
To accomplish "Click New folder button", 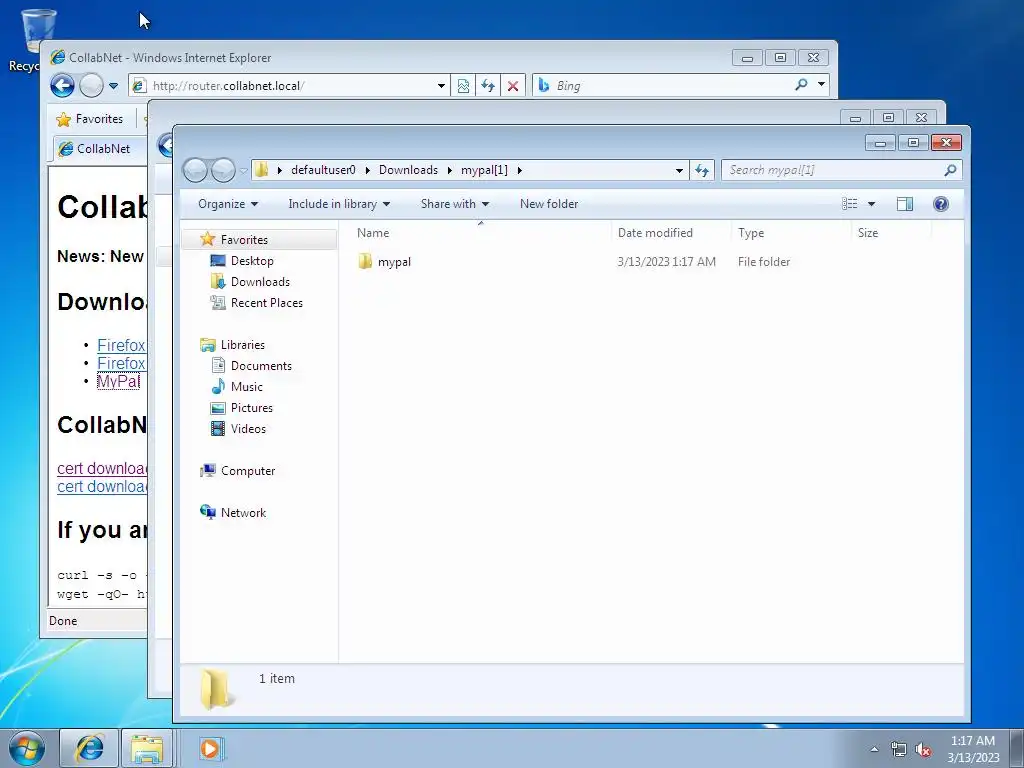I will point(549,204).
